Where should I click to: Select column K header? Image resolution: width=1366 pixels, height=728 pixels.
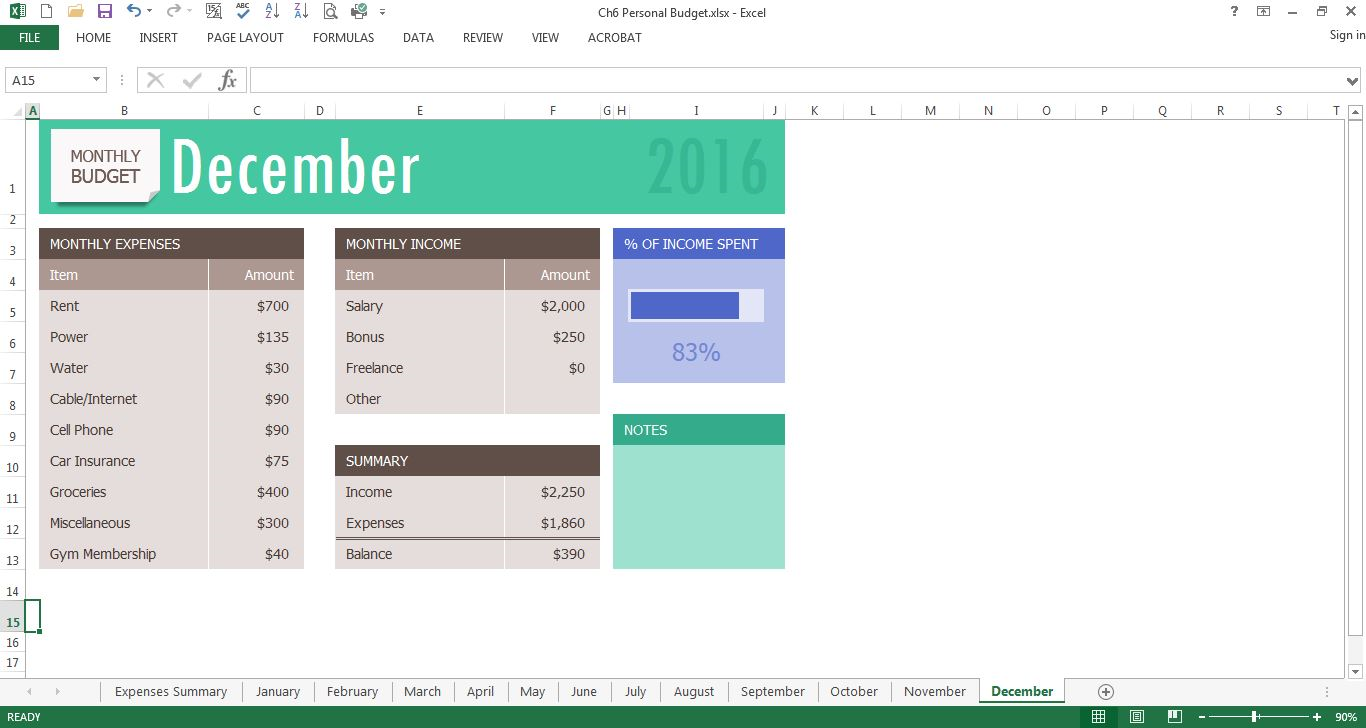814,111
